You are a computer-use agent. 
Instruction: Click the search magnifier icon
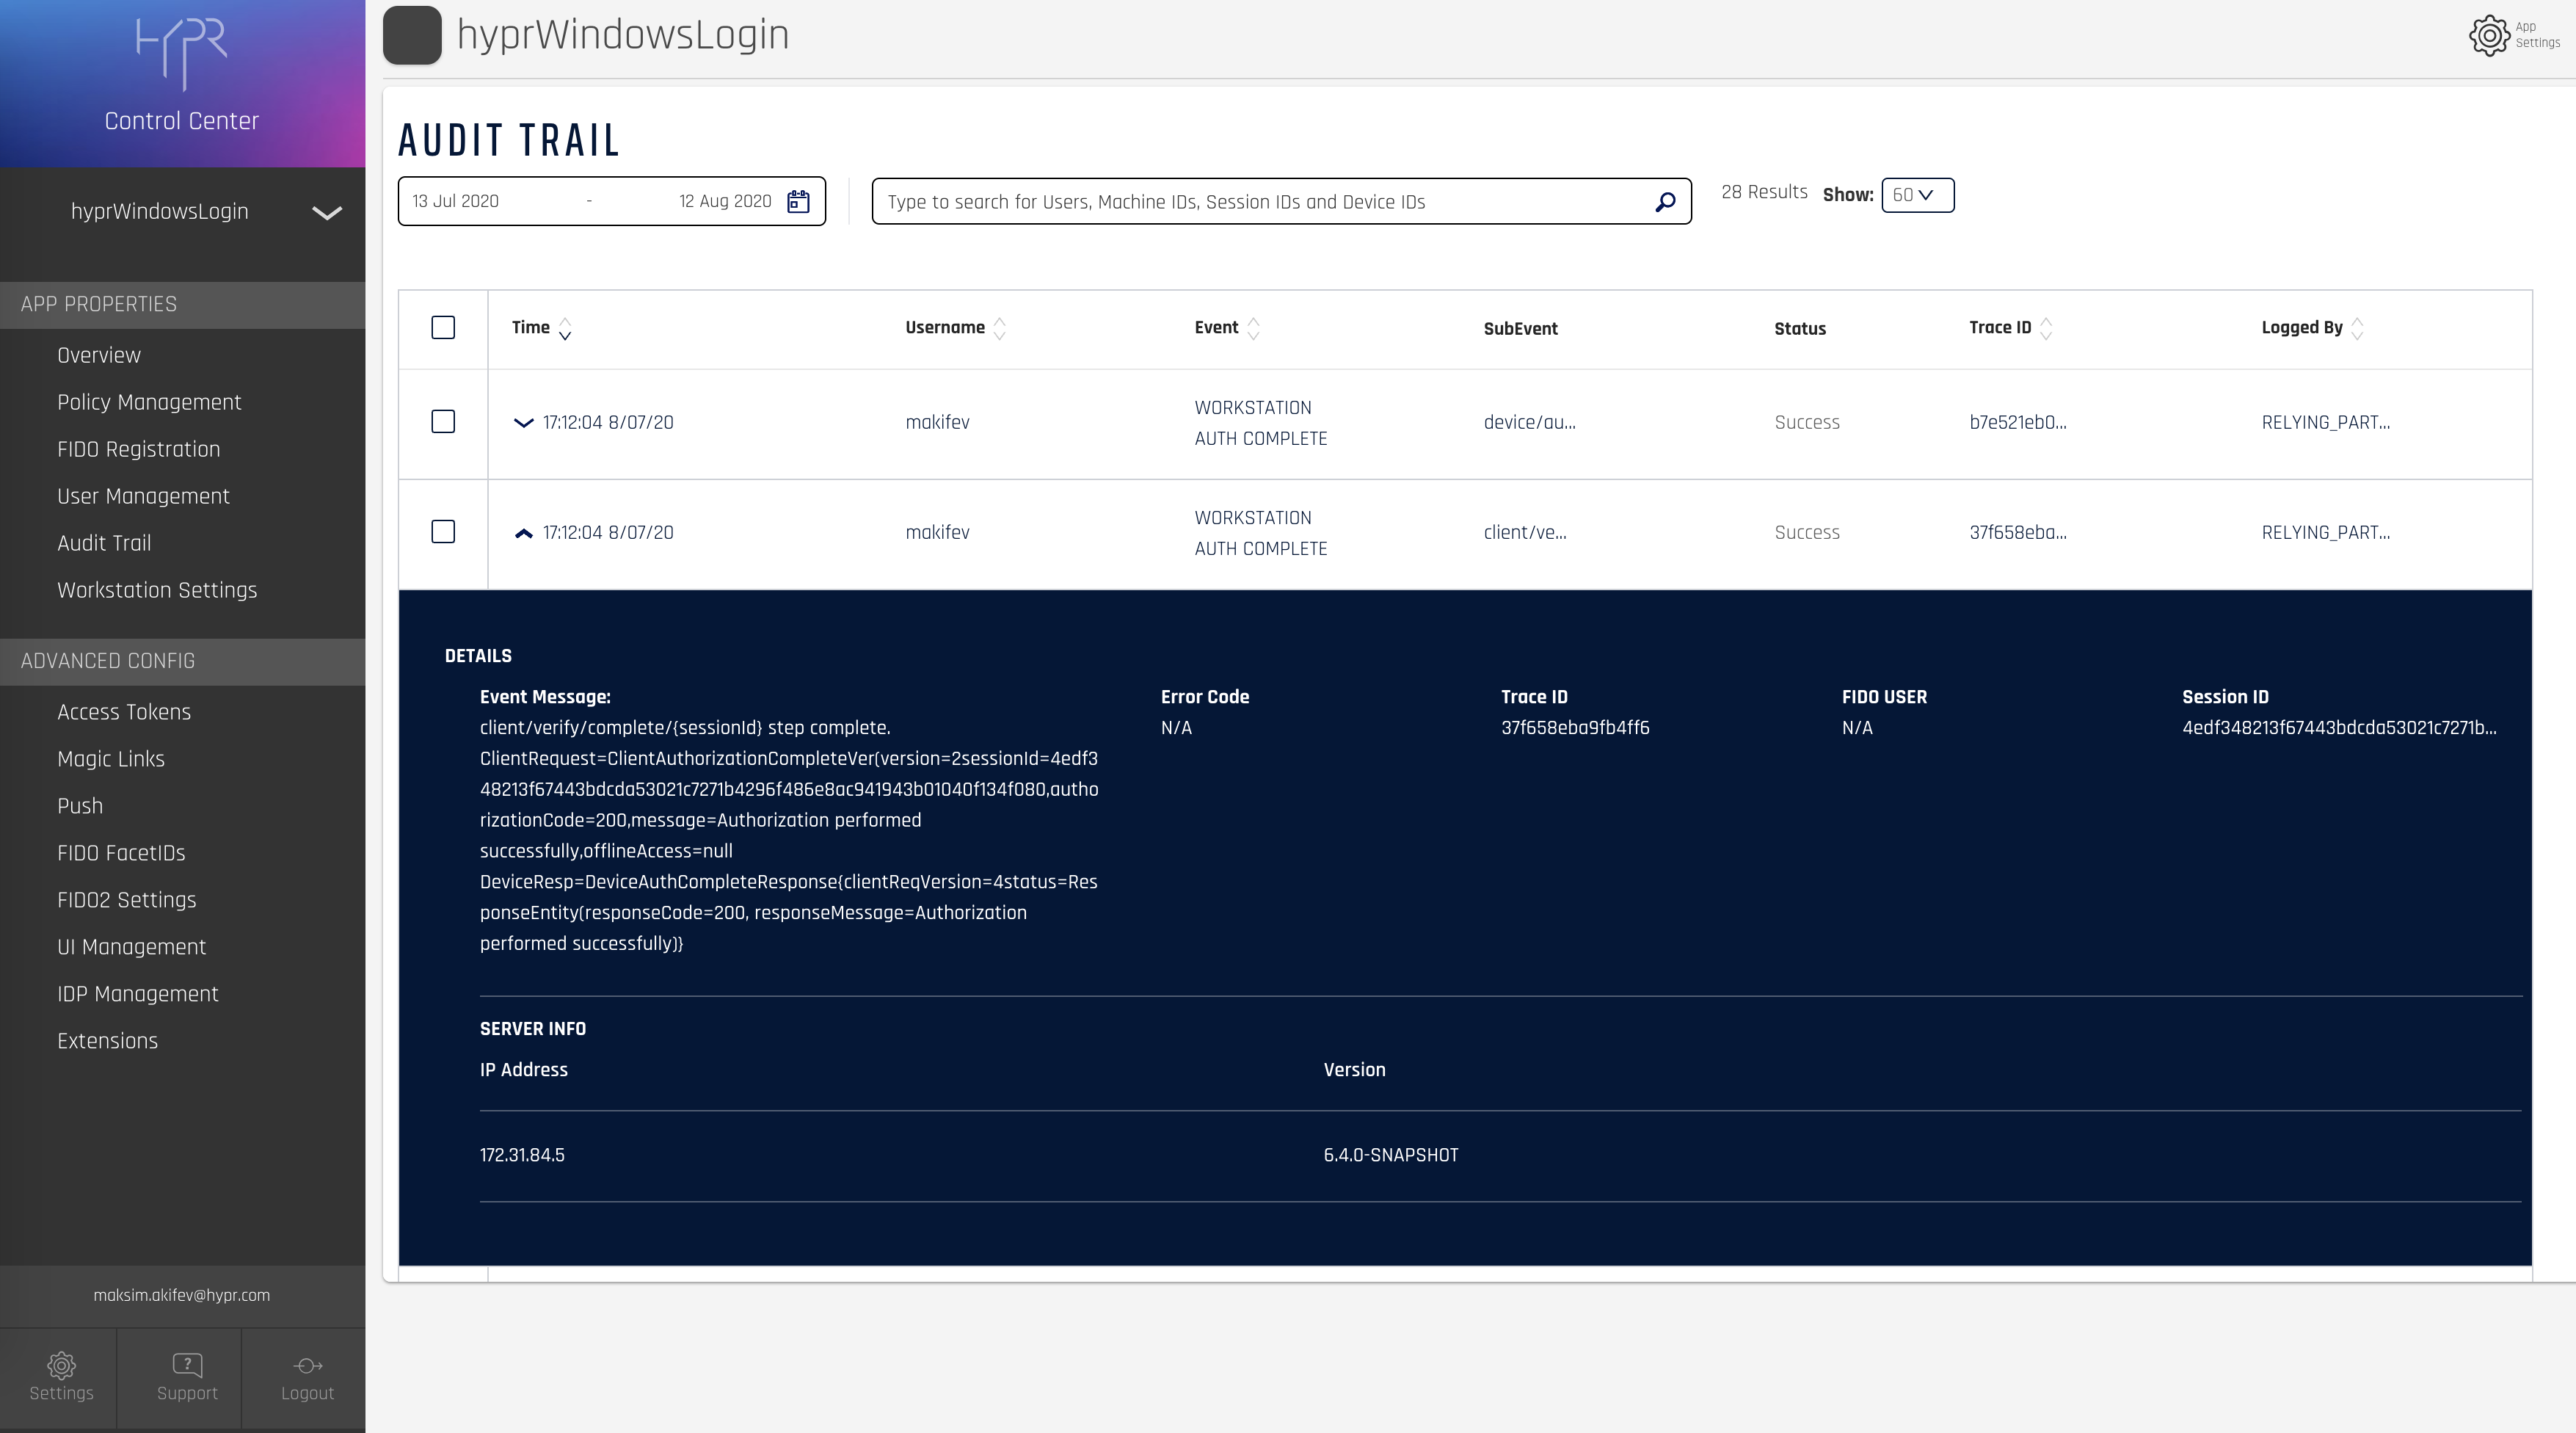click(1665, 202)
